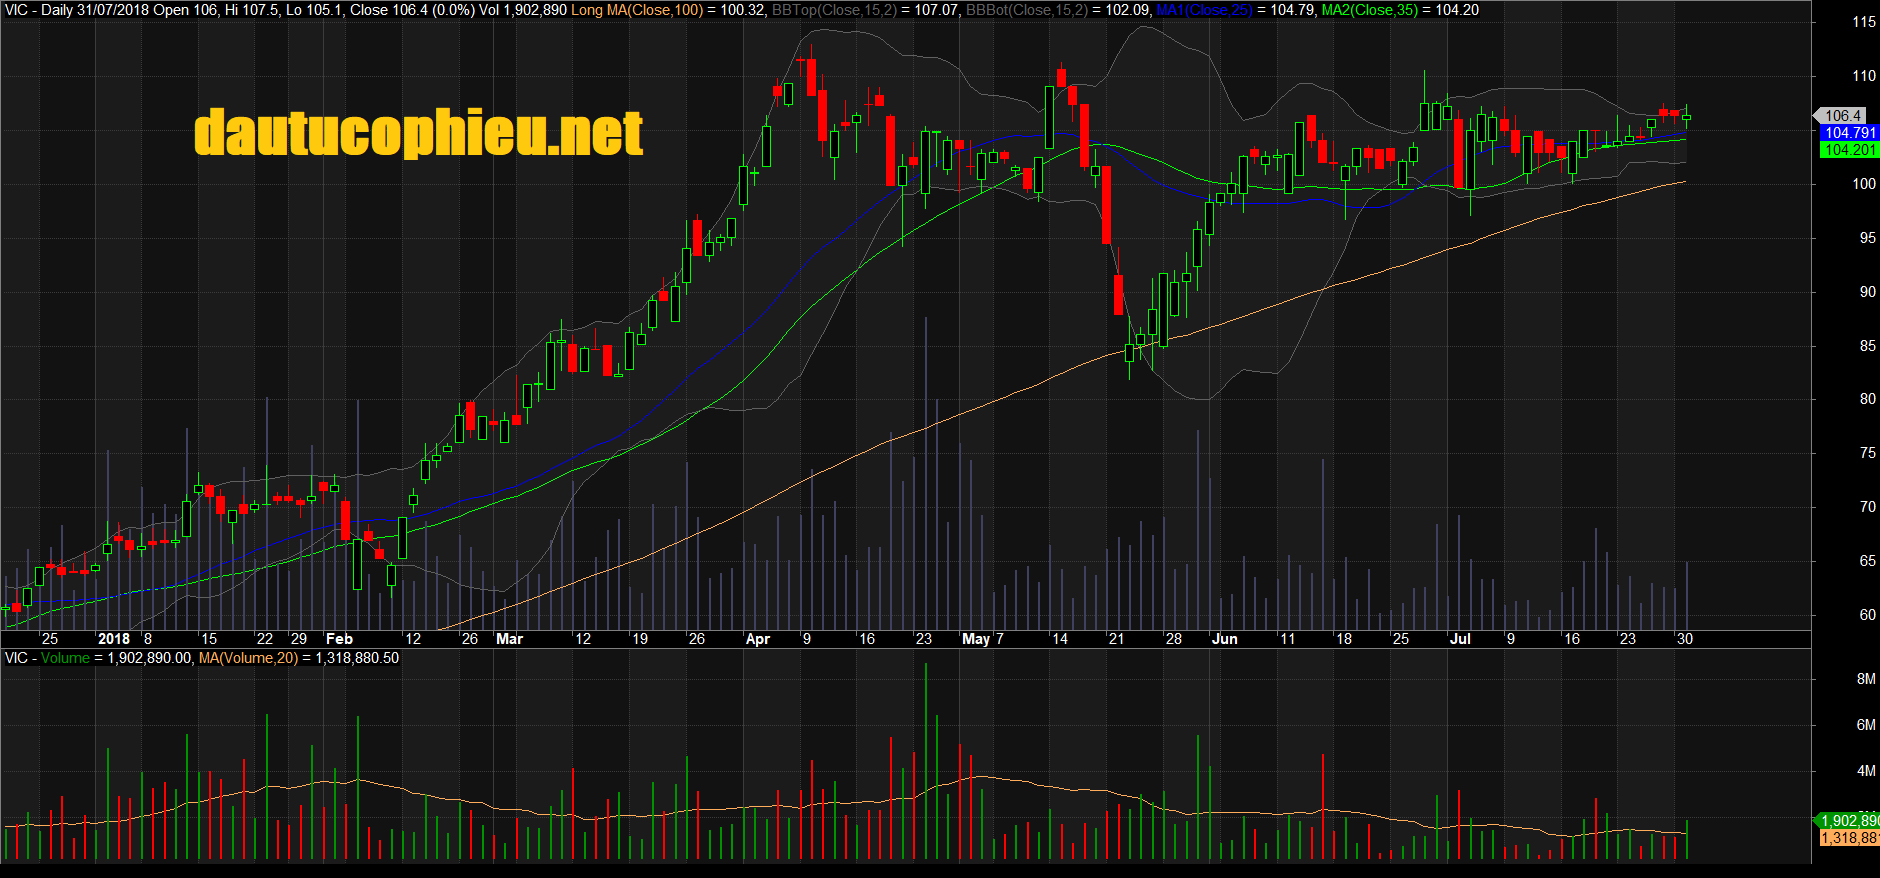Viewport: 1880px width, 878px height.
Task: Click the green 1,902,890 volume tag
Action: point(1849,821)
